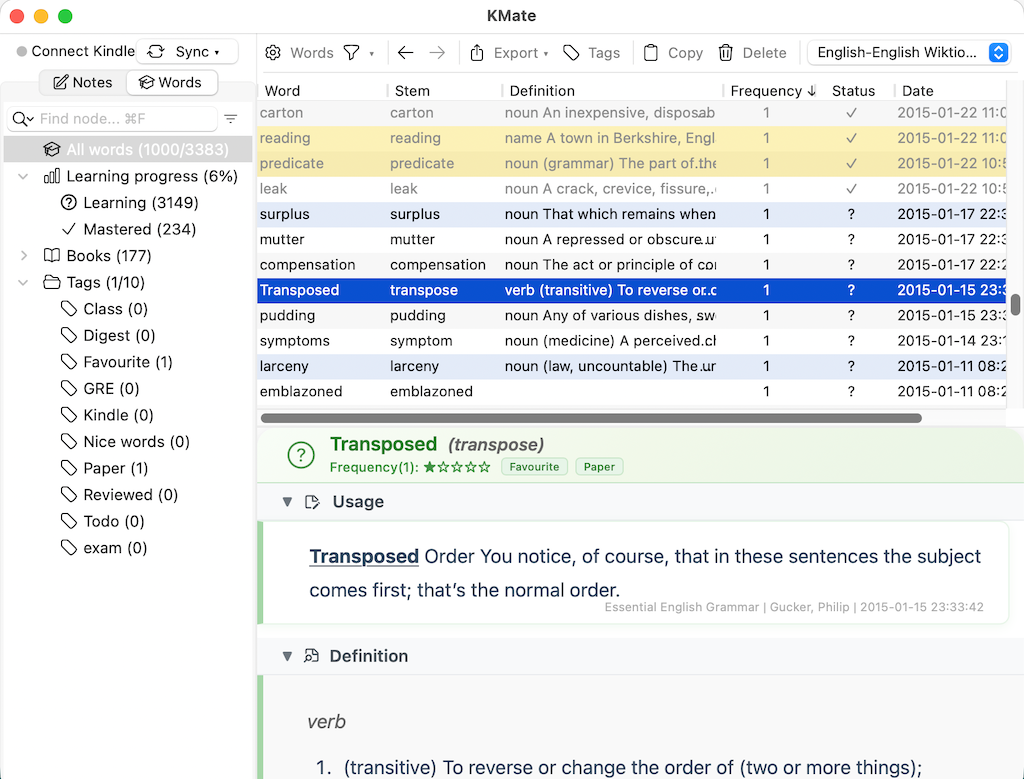Click the back navigation arrow
This screenshot has width=1024, height=779.
[405, 53]
